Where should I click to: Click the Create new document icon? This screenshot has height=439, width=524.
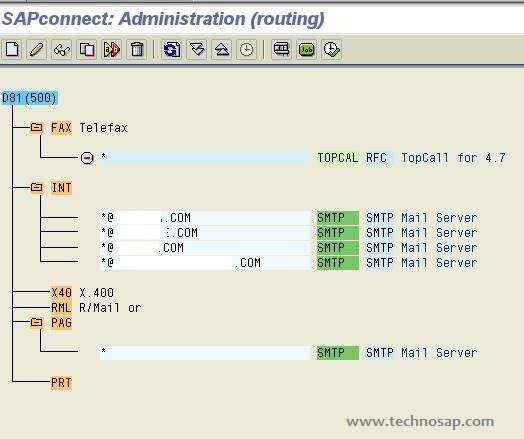coord(12,49)
